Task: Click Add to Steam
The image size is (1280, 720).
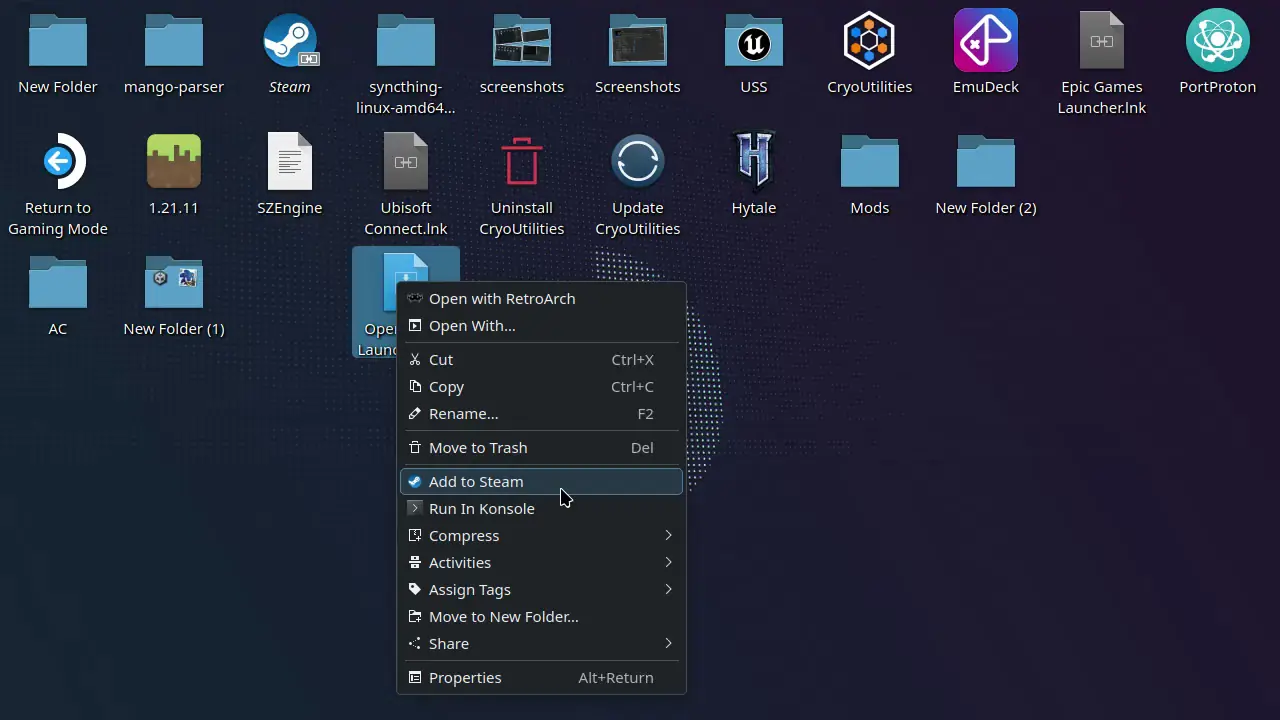Action: (476, 481)
